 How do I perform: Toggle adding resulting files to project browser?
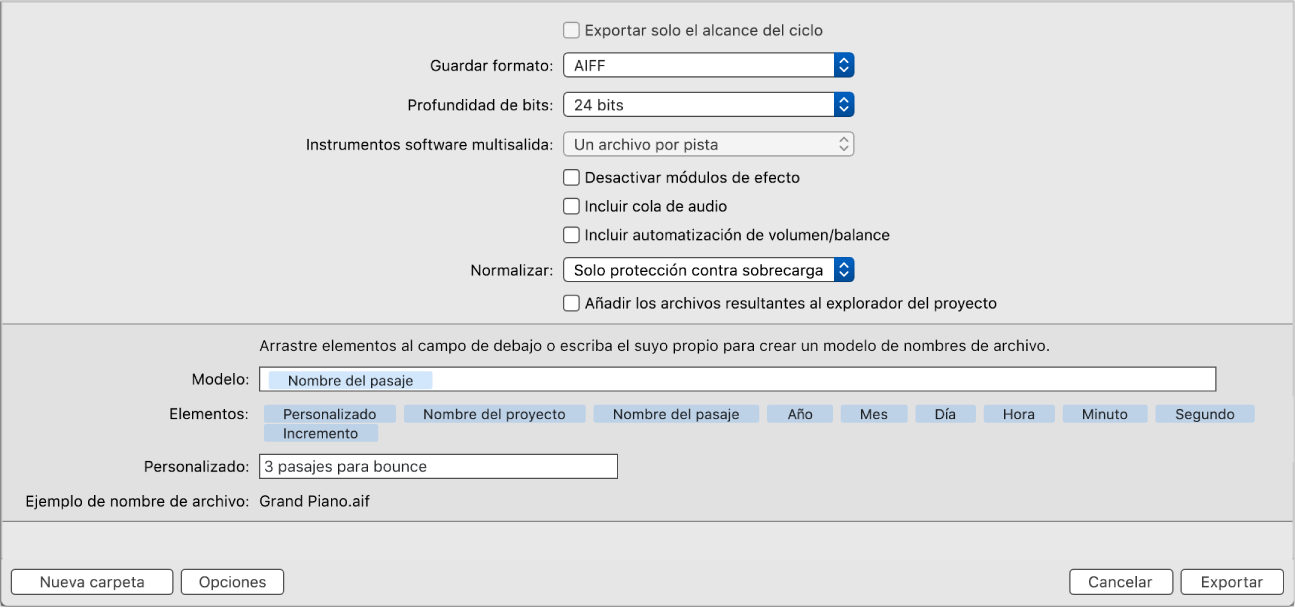coord(571,303)
